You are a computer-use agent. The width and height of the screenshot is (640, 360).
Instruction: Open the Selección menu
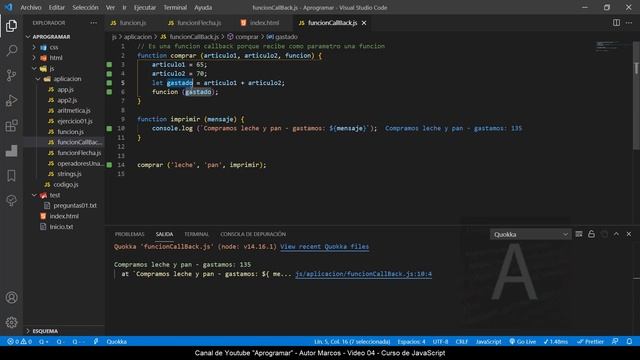pyautogui.click(x=85, y=7)
